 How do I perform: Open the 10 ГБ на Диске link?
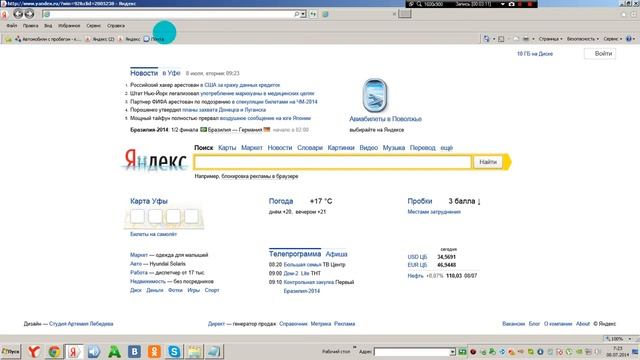535,54
